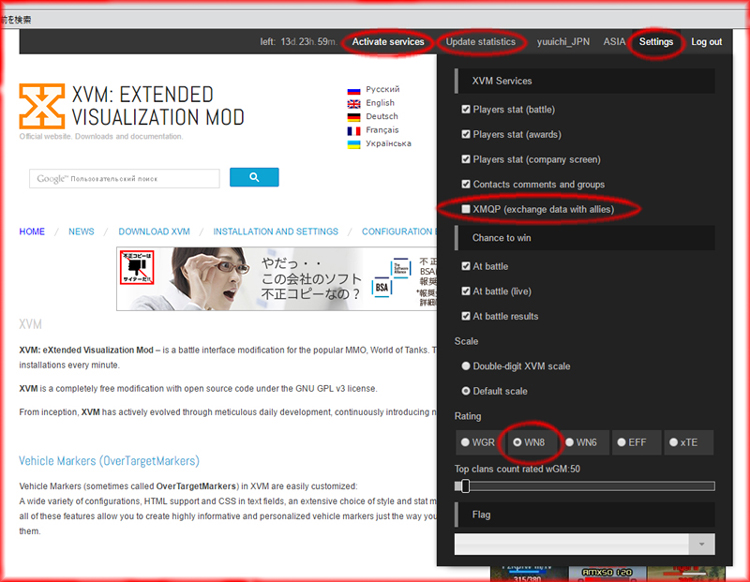Open the Flag dropdown list
The height and width of the screenshot is (582, 750).
(585, 544)
